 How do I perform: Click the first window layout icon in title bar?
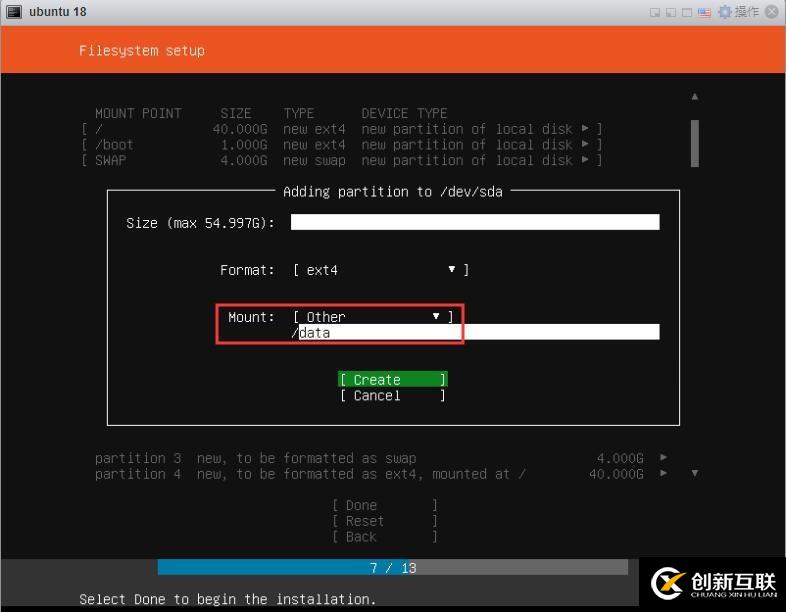655,13
